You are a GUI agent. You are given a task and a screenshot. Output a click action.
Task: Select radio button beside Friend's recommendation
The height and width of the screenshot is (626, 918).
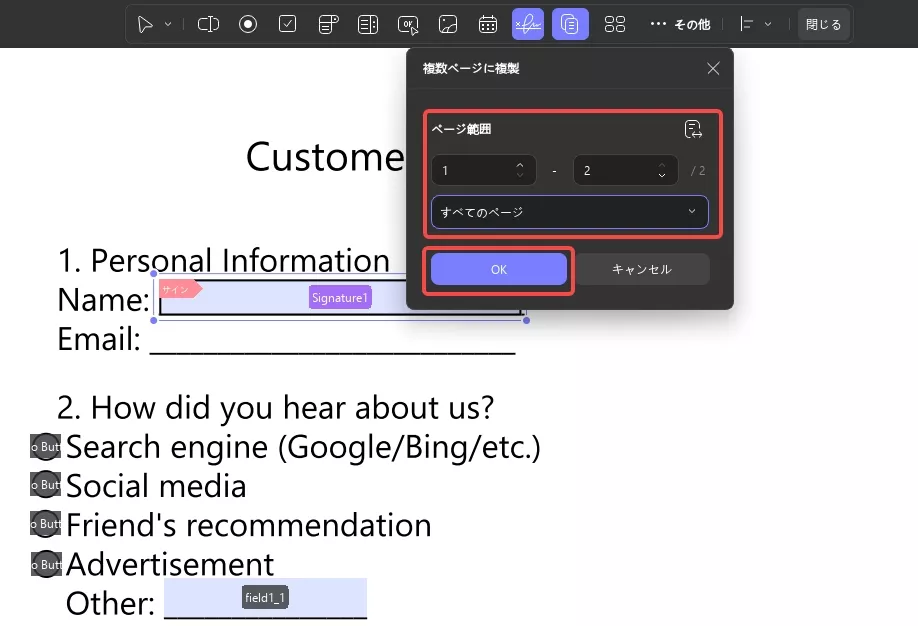(46, 524)
